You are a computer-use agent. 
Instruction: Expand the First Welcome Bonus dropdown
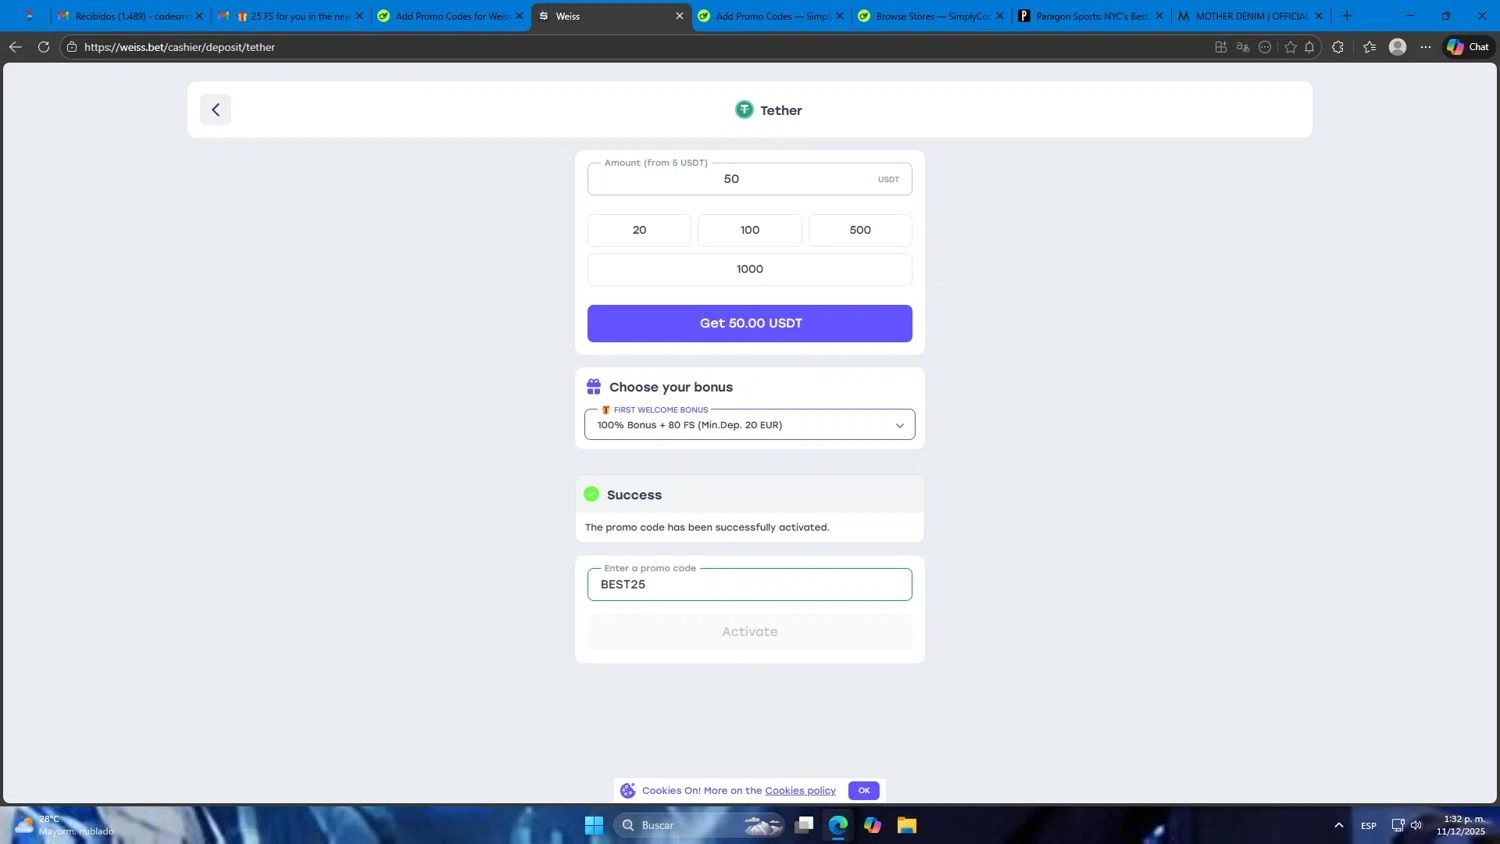tap(749, 425)
